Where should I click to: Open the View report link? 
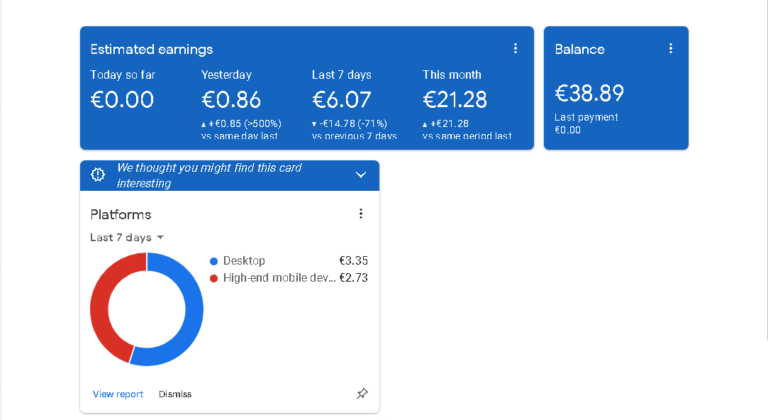click(x=118, y=394)
